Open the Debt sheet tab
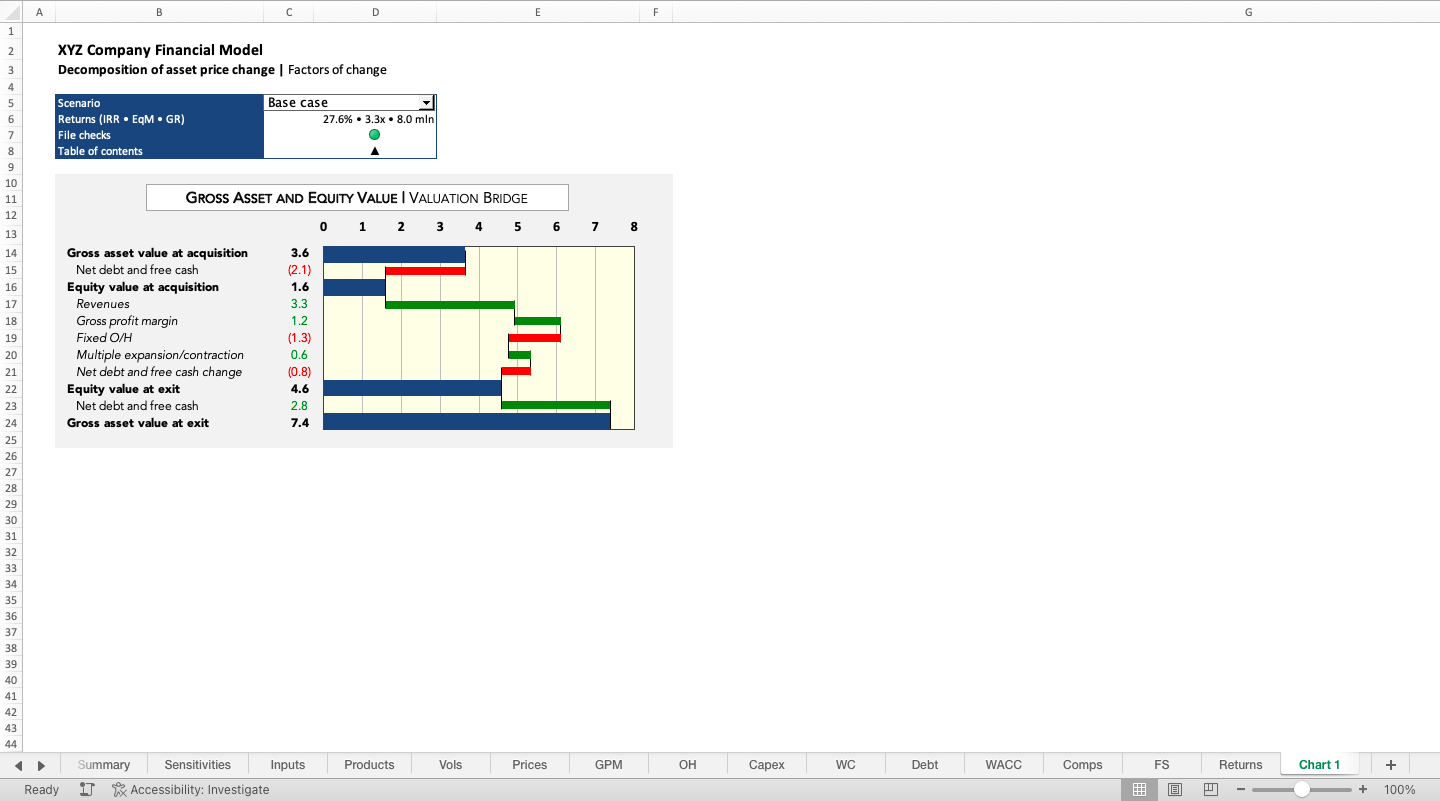Image resolution: width=1440 pixels, height=801 pixels. (x=924, y=765)
